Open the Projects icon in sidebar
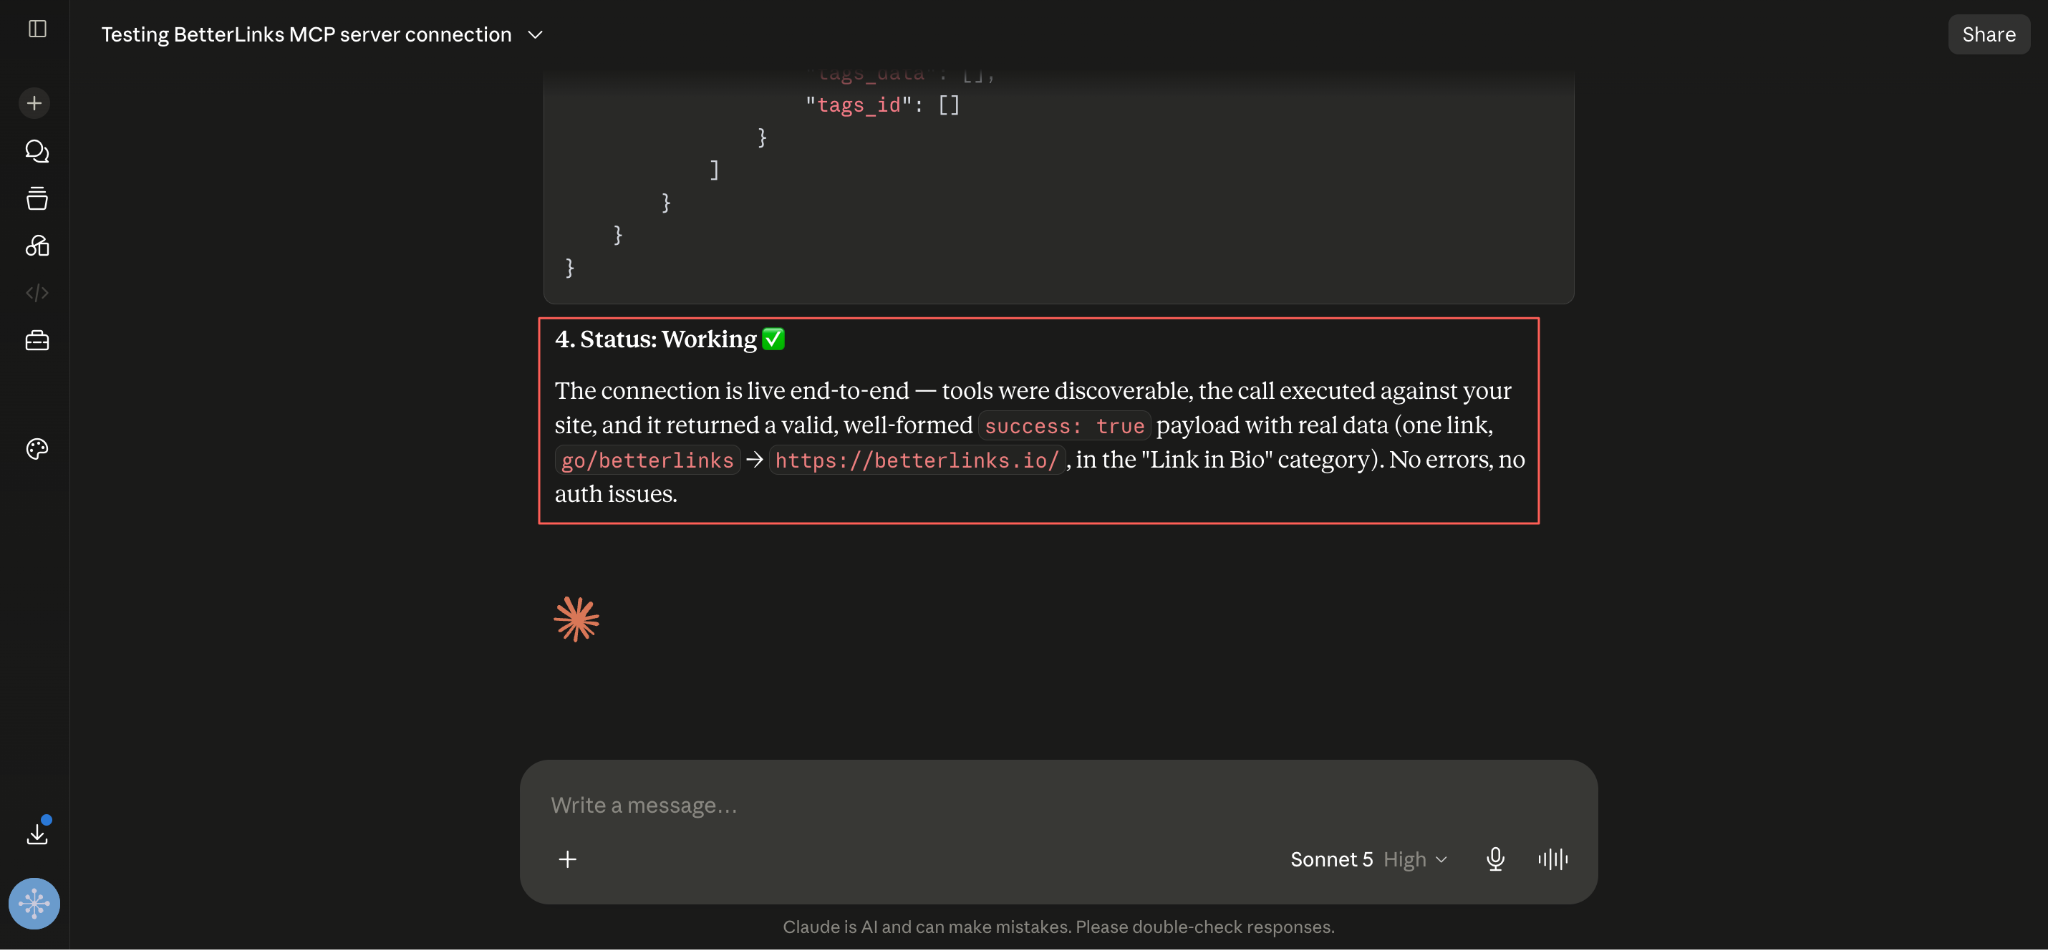 [x=37, y=199]
